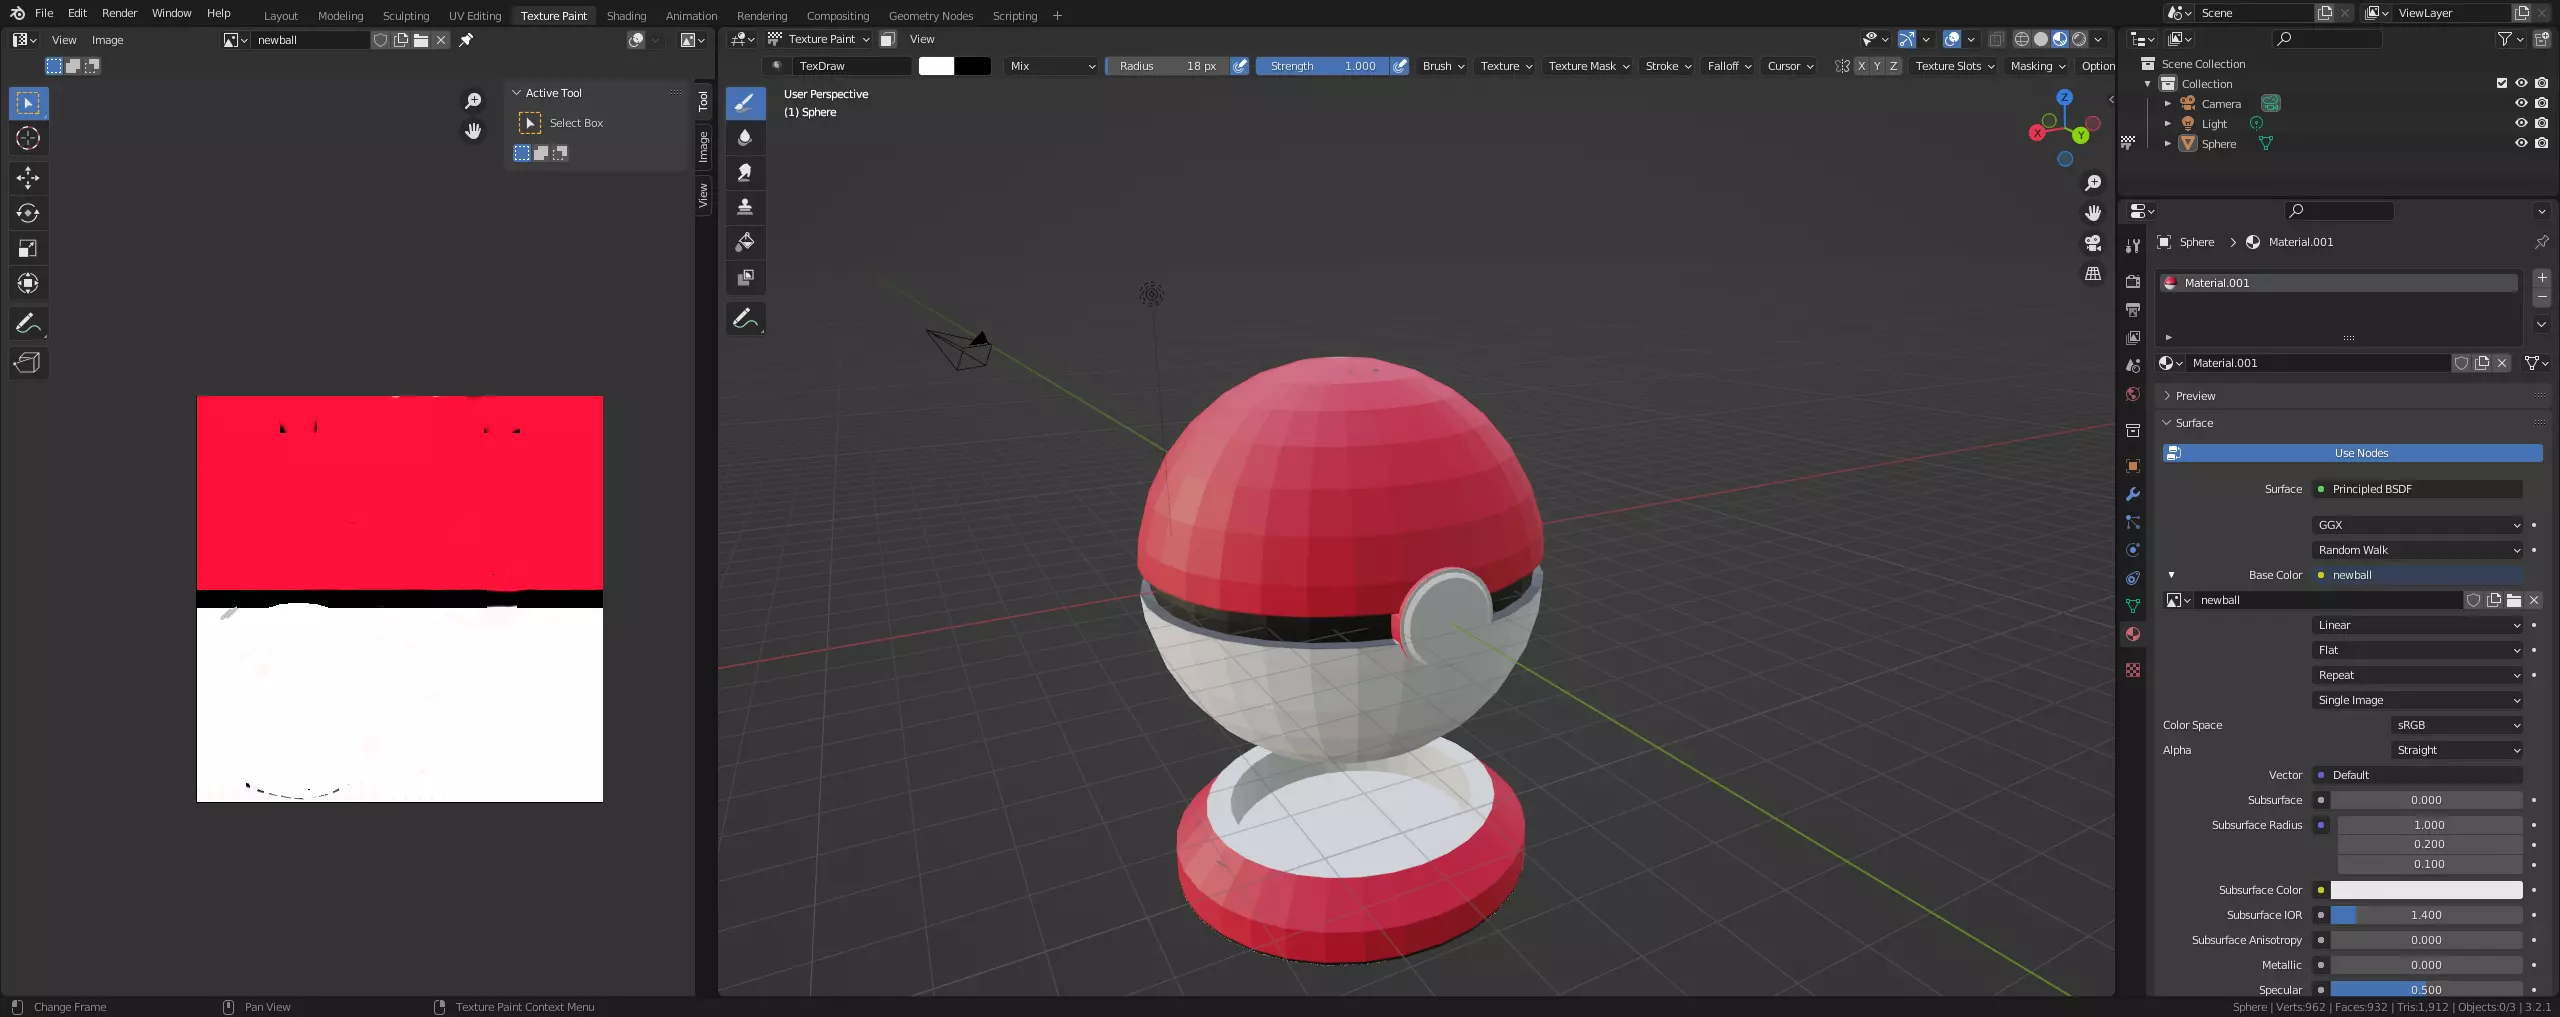Activate the Cursor tool in image editor
The height and width of the screenshot is (1017, 2560).
coord(28,138)
